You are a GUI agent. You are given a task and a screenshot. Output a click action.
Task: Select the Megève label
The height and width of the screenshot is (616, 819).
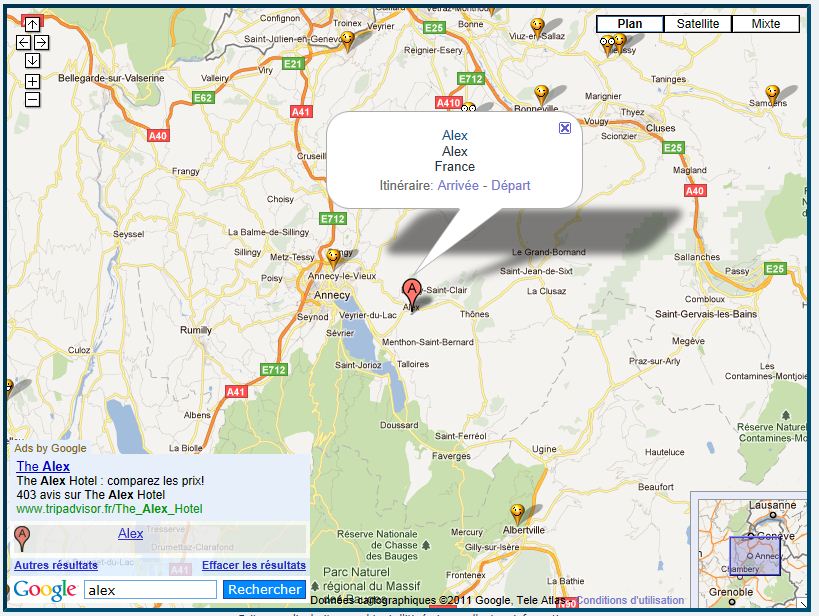coord(688,341)
